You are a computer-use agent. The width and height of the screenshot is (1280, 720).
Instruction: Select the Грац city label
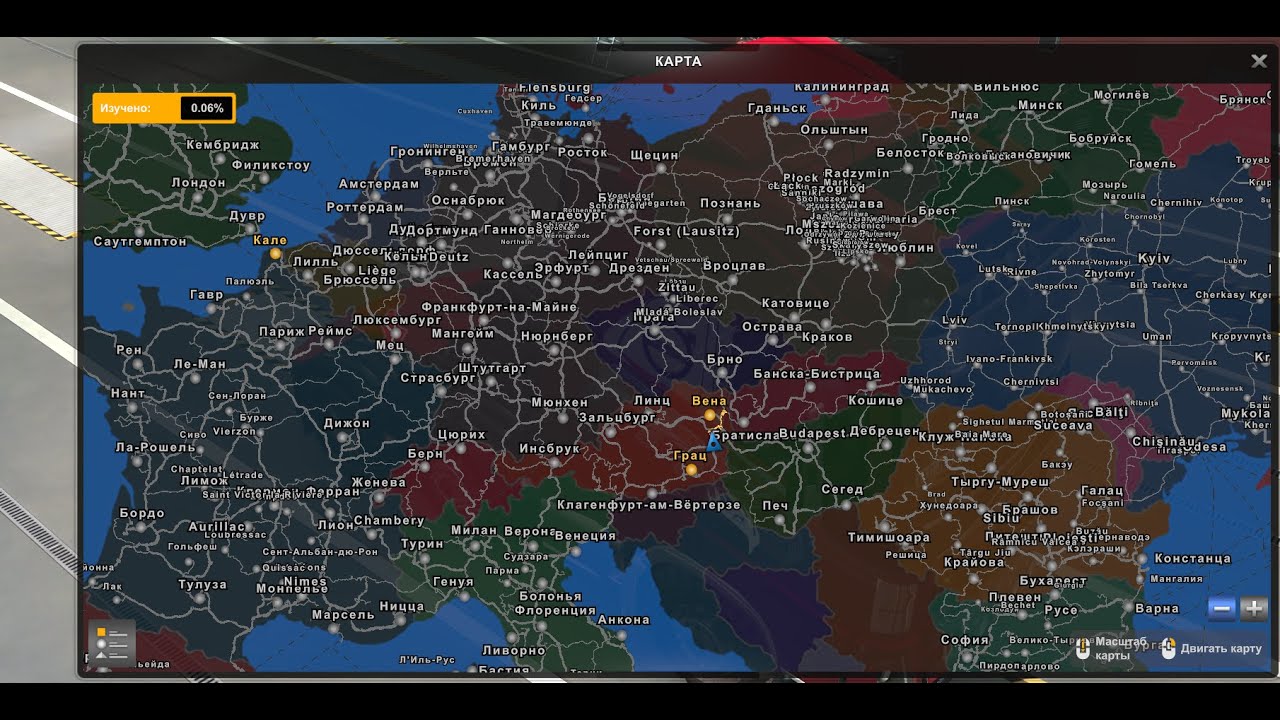coord(691,455)
